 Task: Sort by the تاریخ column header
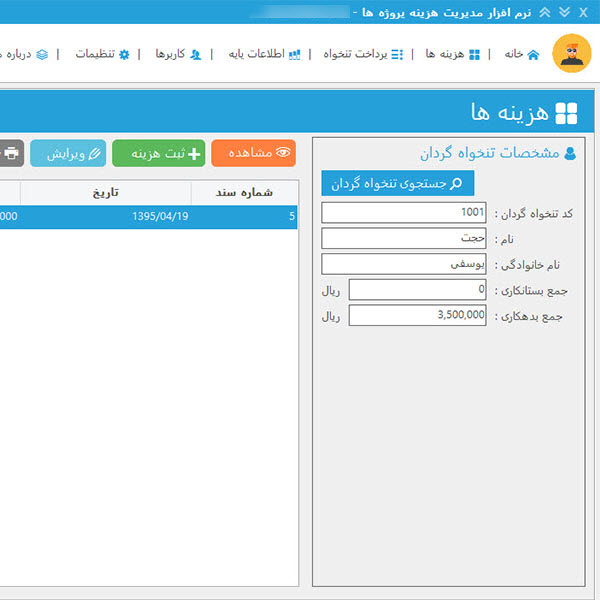pos(105,192)
